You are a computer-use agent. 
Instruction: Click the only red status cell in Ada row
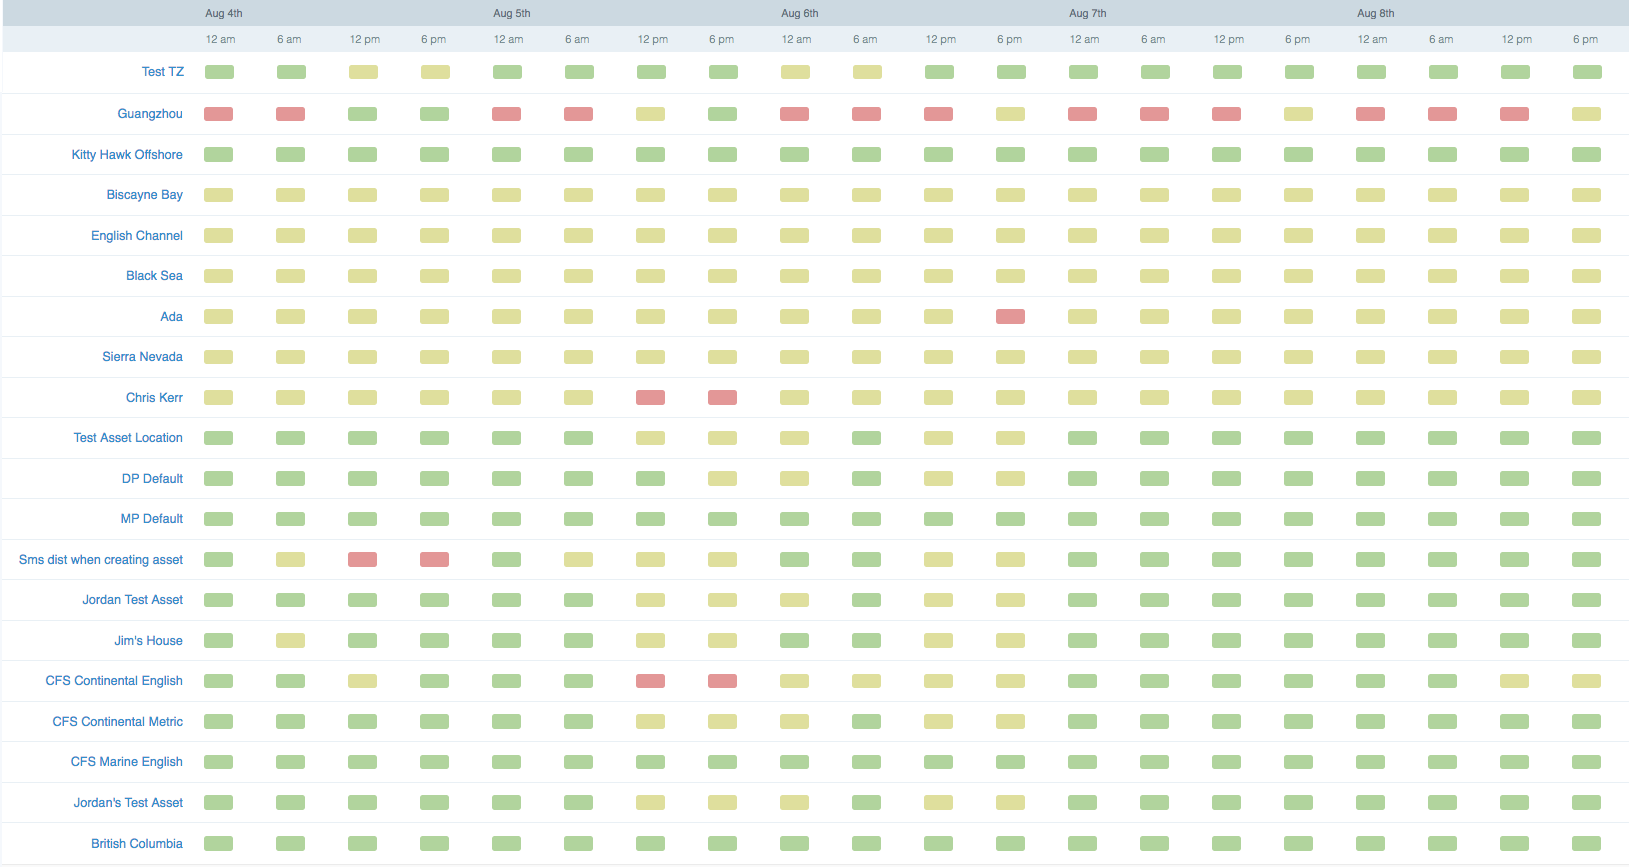point(1010,317)
